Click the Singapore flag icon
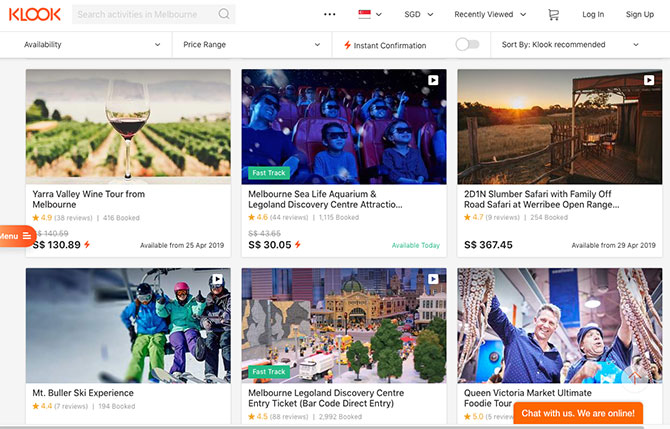Viewport: 670px width, 429px height. (x=364, y=14)
